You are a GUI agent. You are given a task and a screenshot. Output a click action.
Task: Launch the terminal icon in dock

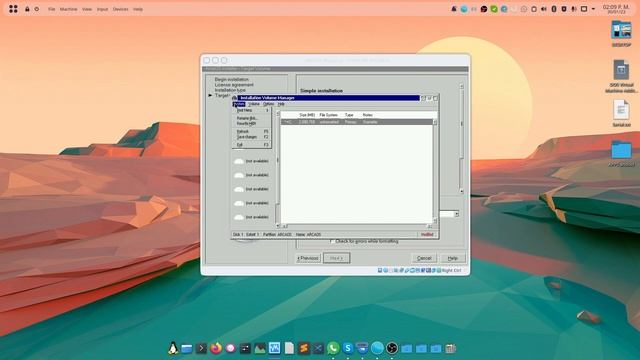click(201, 348)
